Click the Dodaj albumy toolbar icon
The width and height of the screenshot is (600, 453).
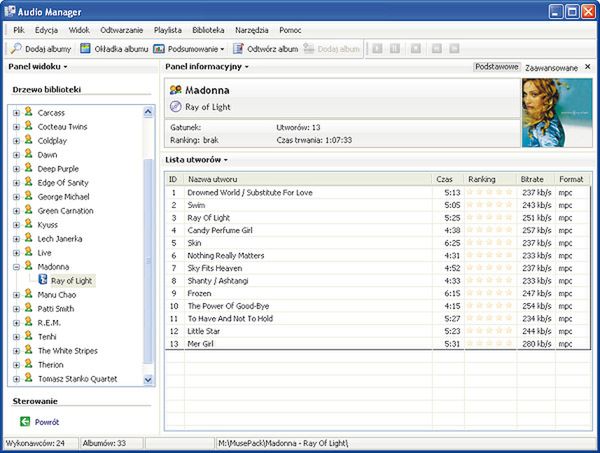pos(17,48)
